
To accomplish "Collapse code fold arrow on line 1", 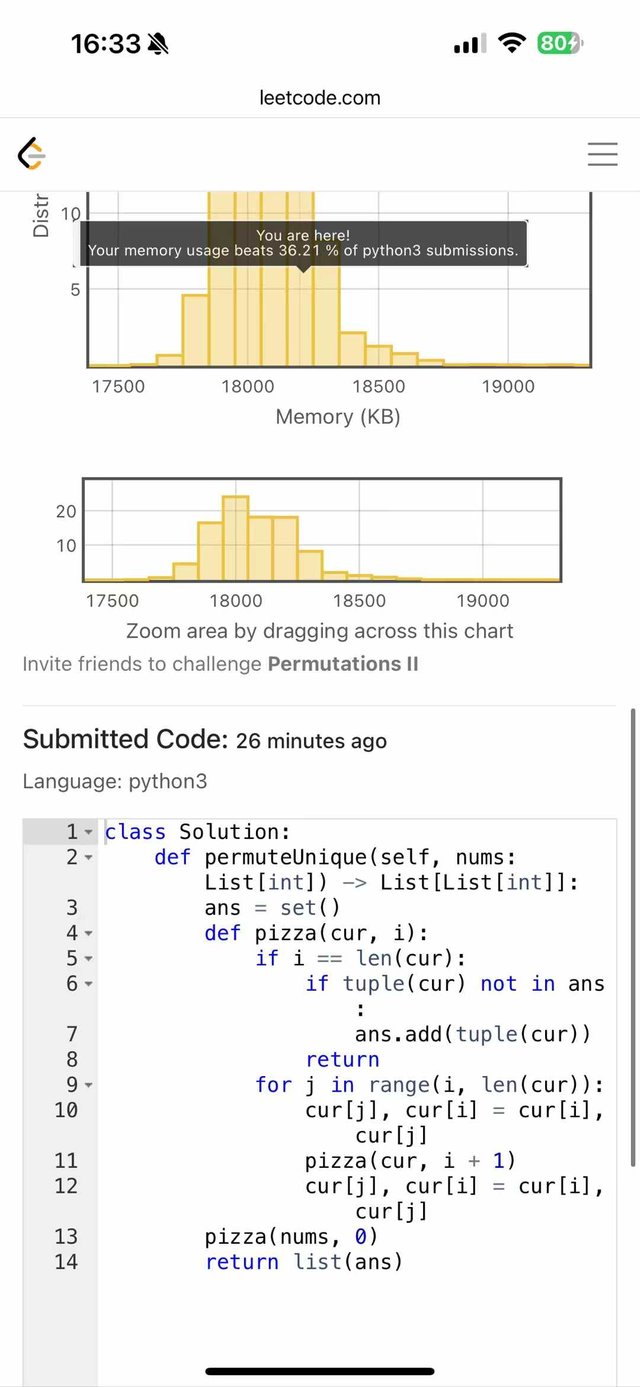I will tap(88, 832).
